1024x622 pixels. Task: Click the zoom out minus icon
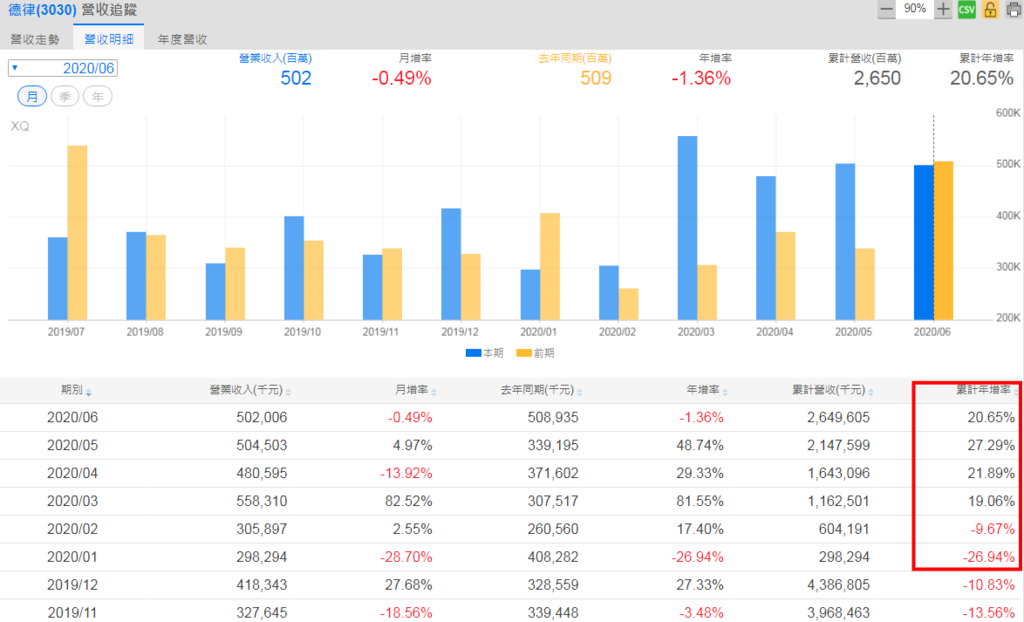pyautogui.click(x=886, y=9)
